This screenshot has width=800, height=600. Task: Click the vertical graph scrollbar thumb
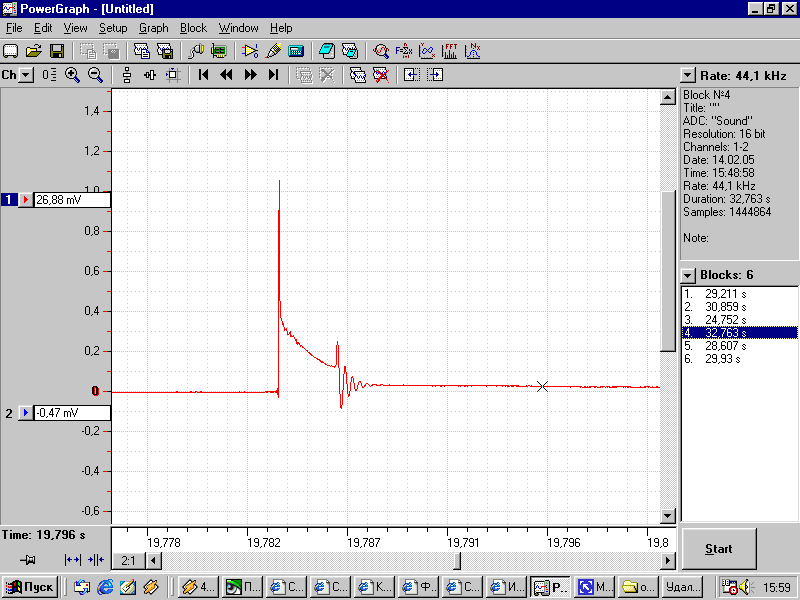(667, 271)
